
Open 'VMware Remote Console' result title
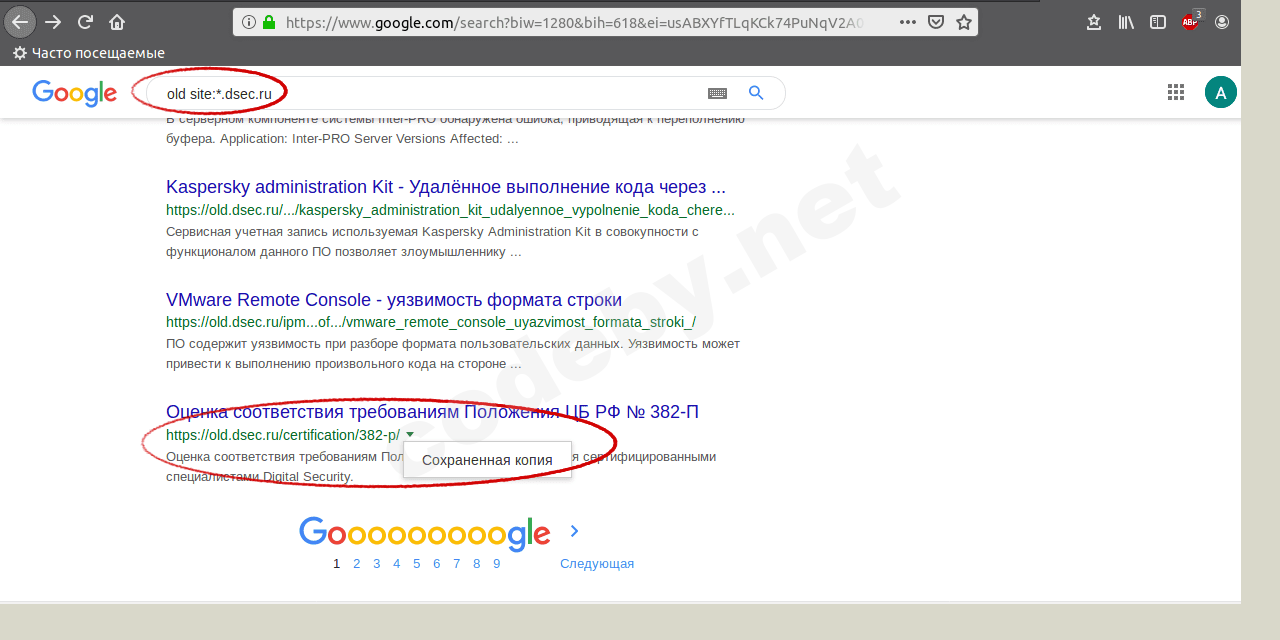coord(394,300)
